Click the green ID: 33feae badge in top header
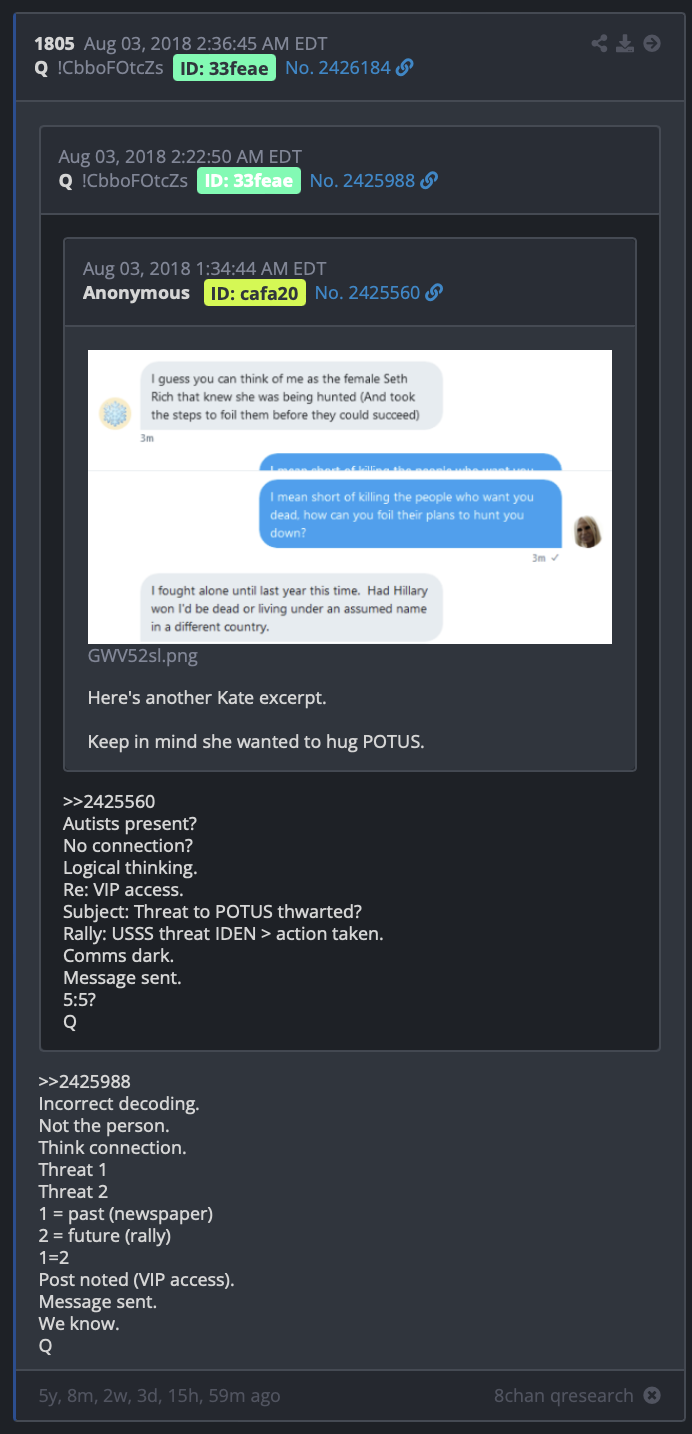 click(224, 68)
